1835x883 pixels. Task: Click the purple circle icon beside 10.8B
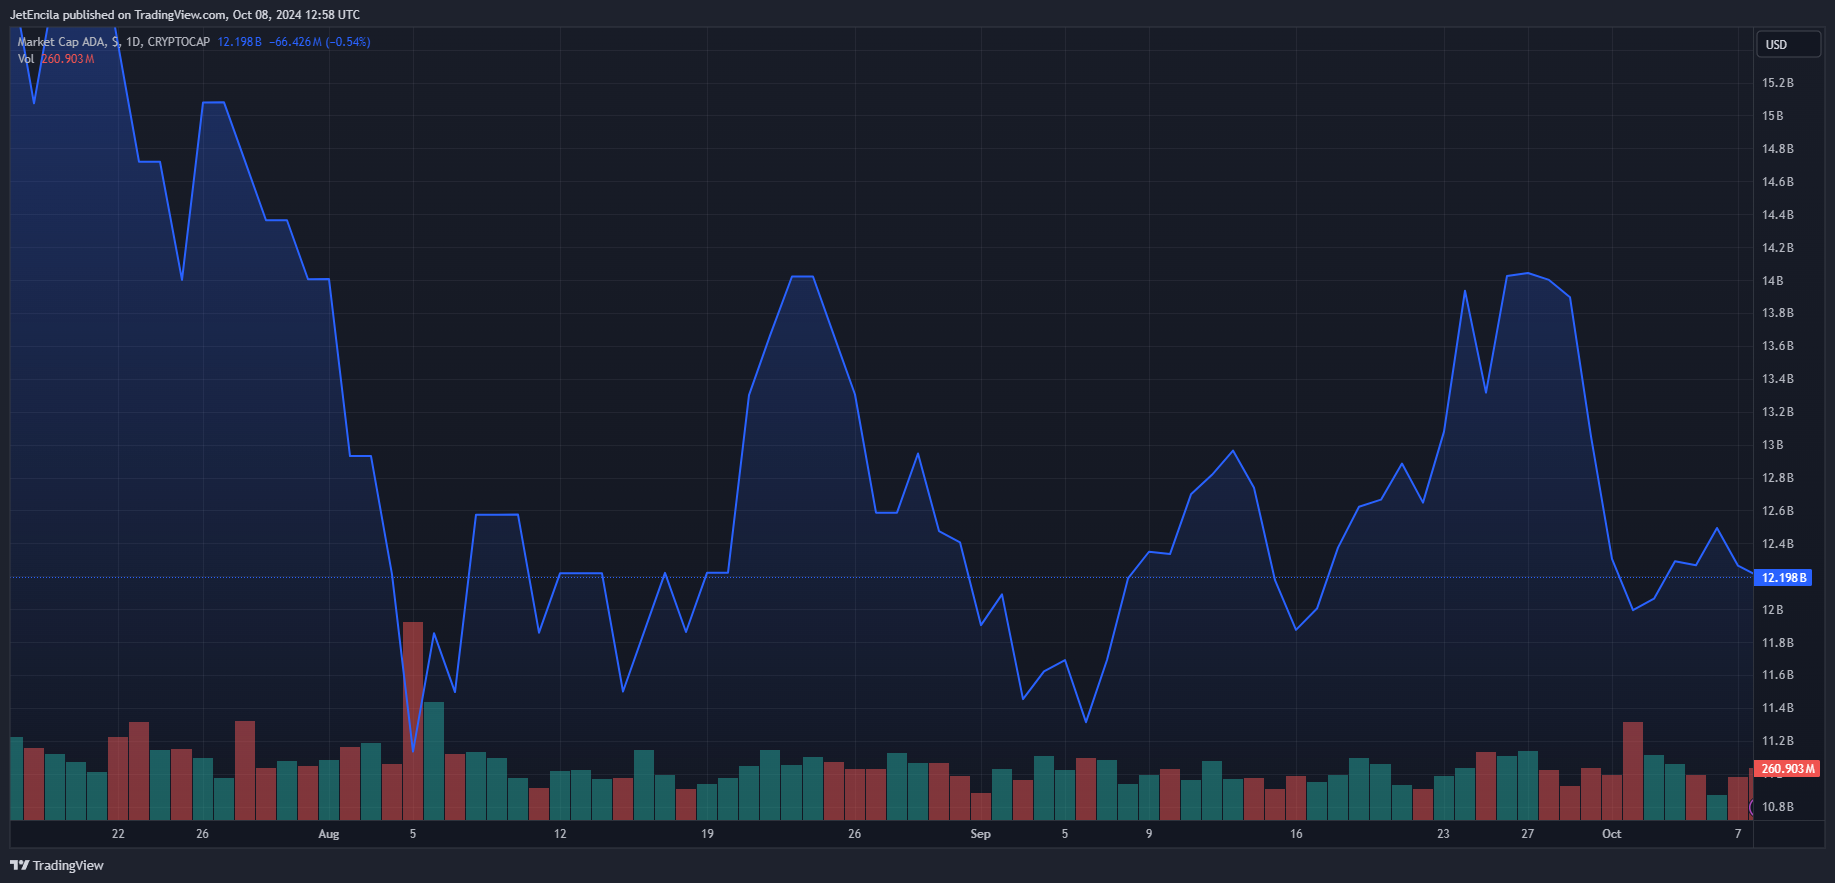coord(1751,807)
